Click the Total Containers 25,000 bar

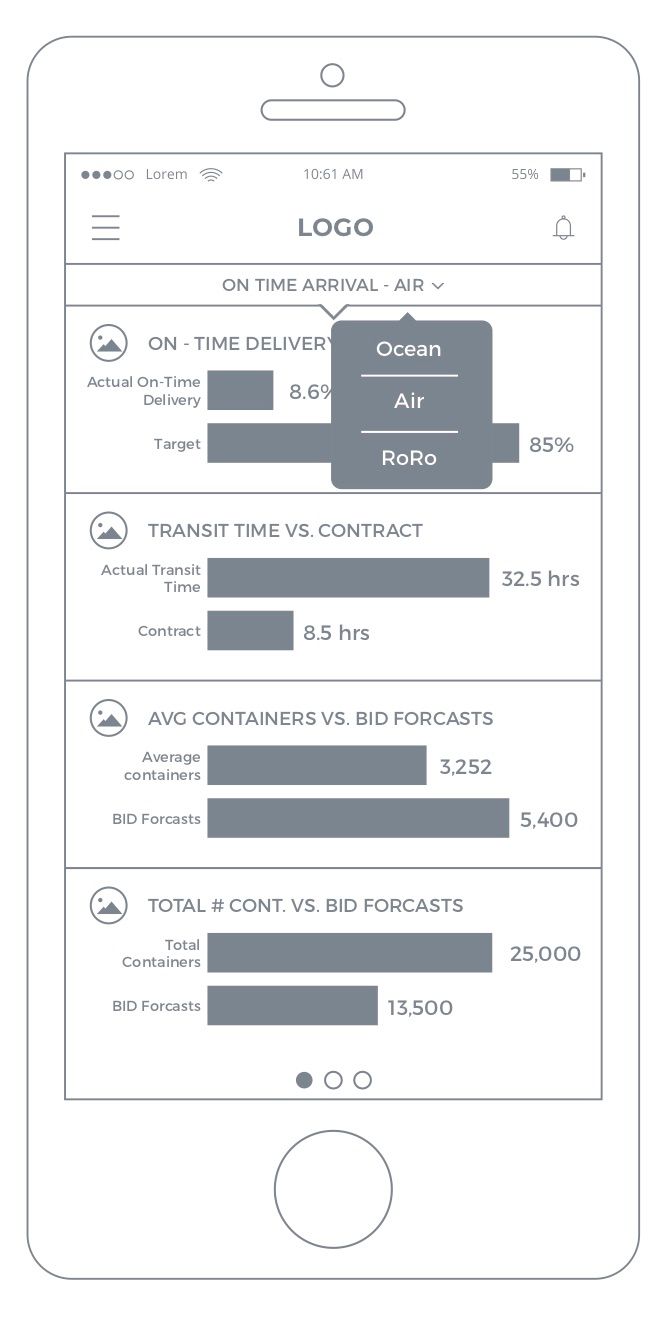pos(349,953)
